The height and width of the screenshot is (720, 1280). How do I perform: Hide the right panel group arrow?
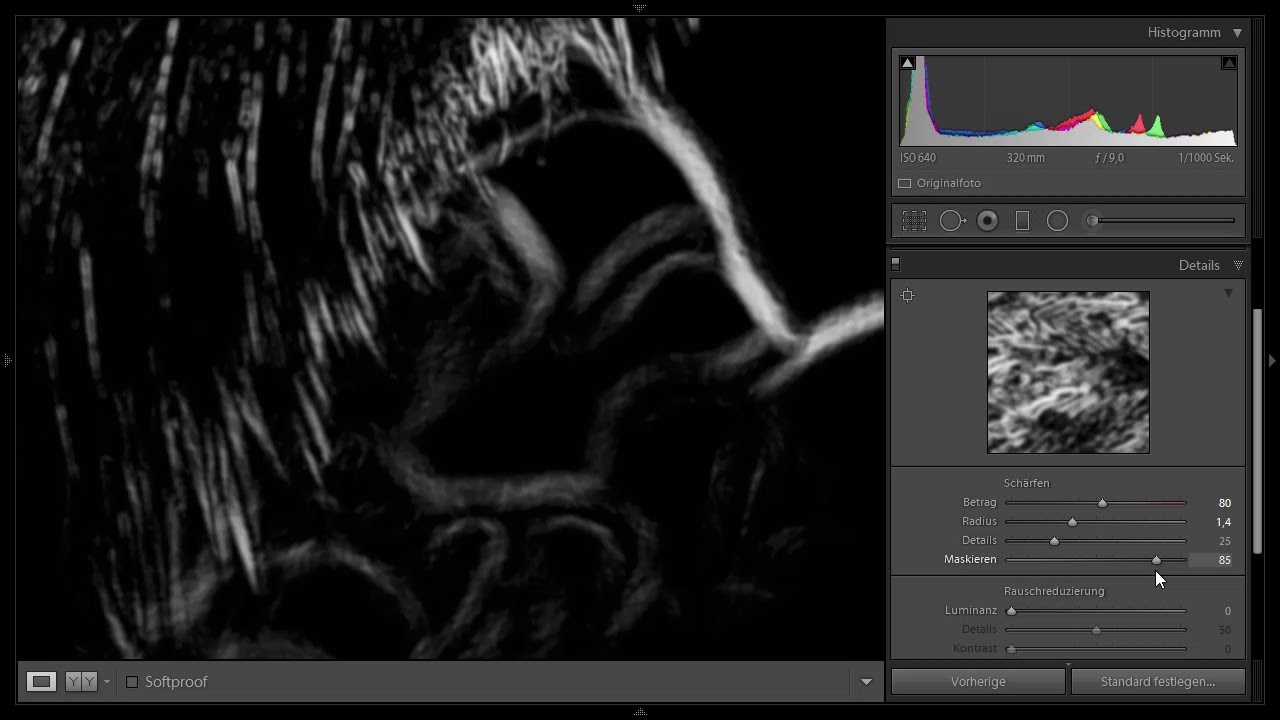click(1273, 360)
